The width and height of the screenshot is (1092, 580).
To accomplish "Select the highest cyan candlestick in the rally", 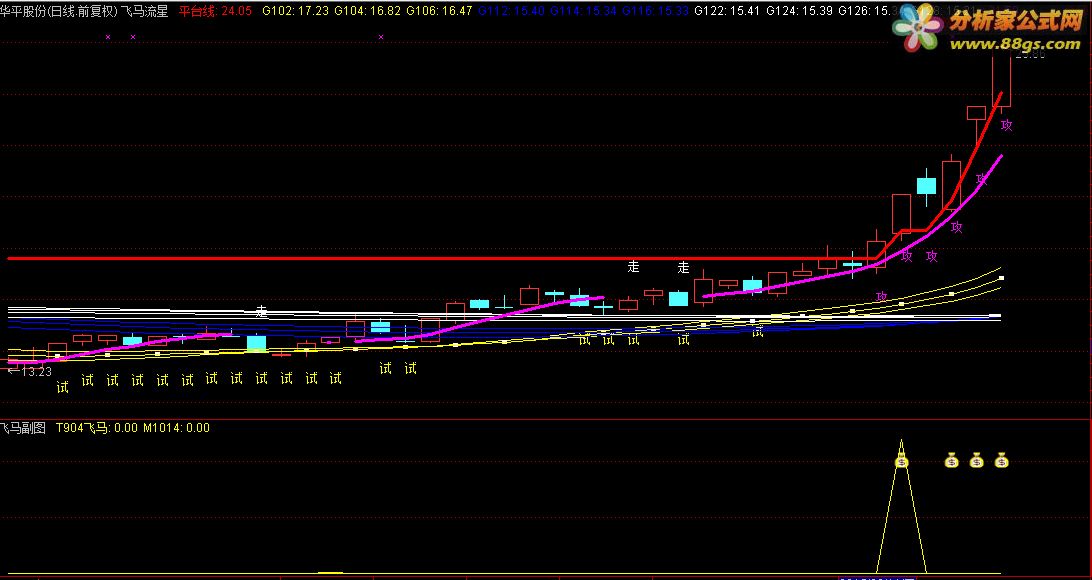I will (926, 185).
